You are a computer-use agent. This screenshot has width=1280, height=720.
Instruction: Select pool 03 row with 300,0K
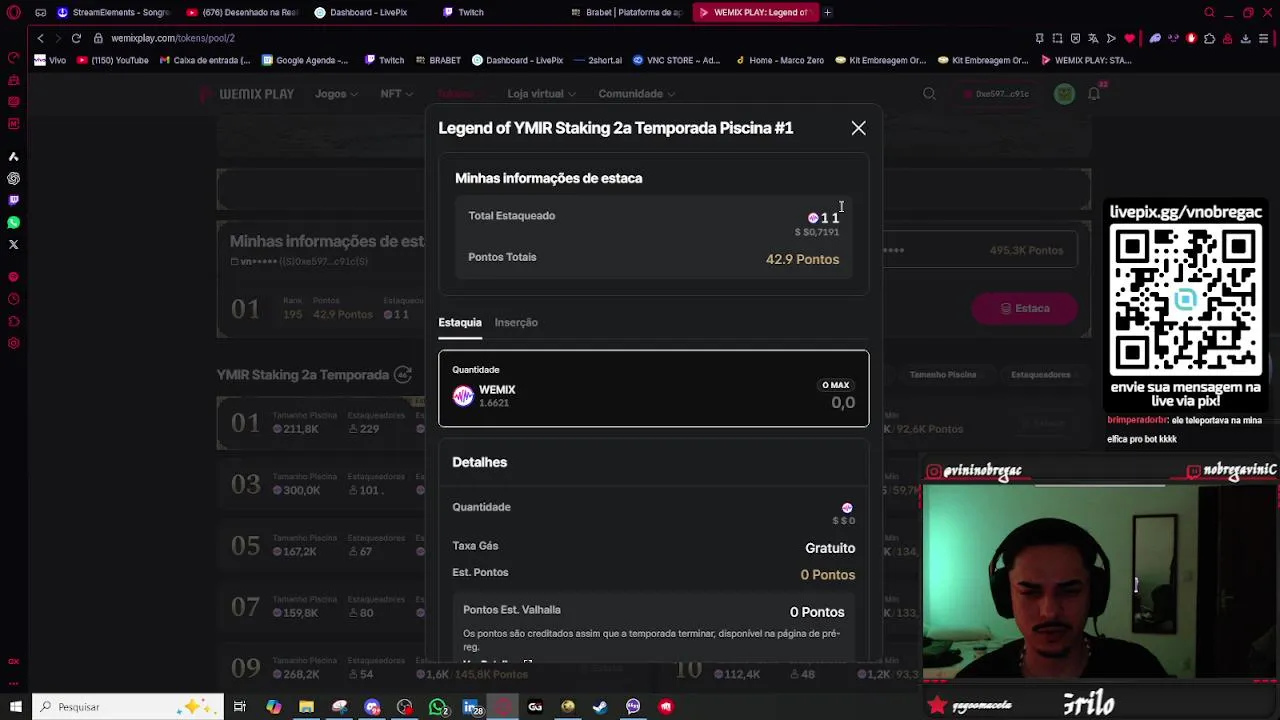320,484
